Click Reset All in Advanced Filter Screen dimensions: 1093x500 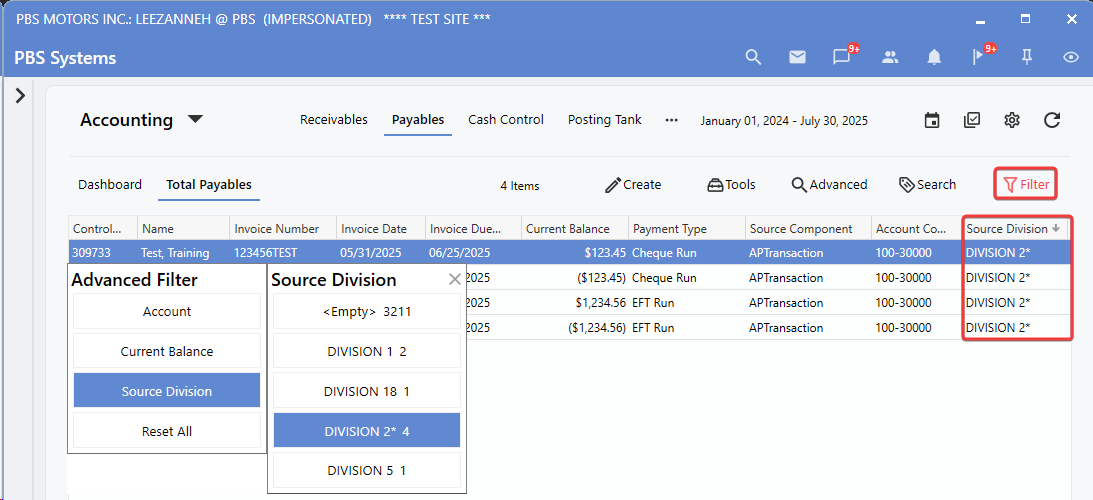(167, 431)
